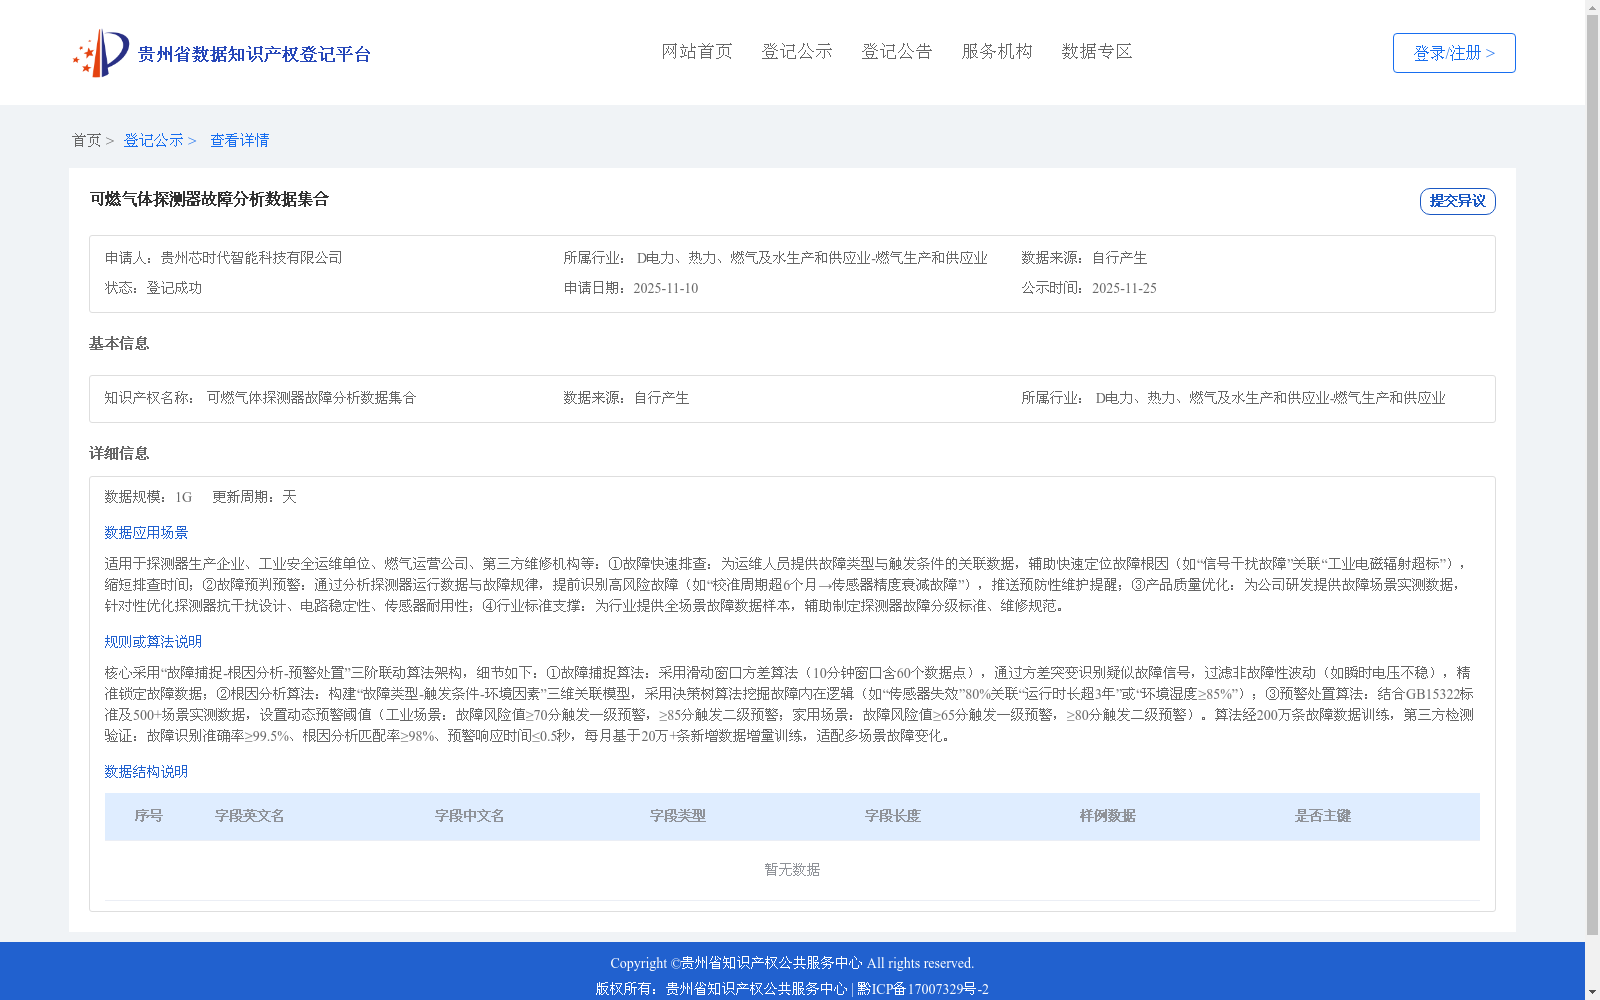Click the 更新周期 天 value
This screenshot has width=1600, height=1000.
[289, 497]
